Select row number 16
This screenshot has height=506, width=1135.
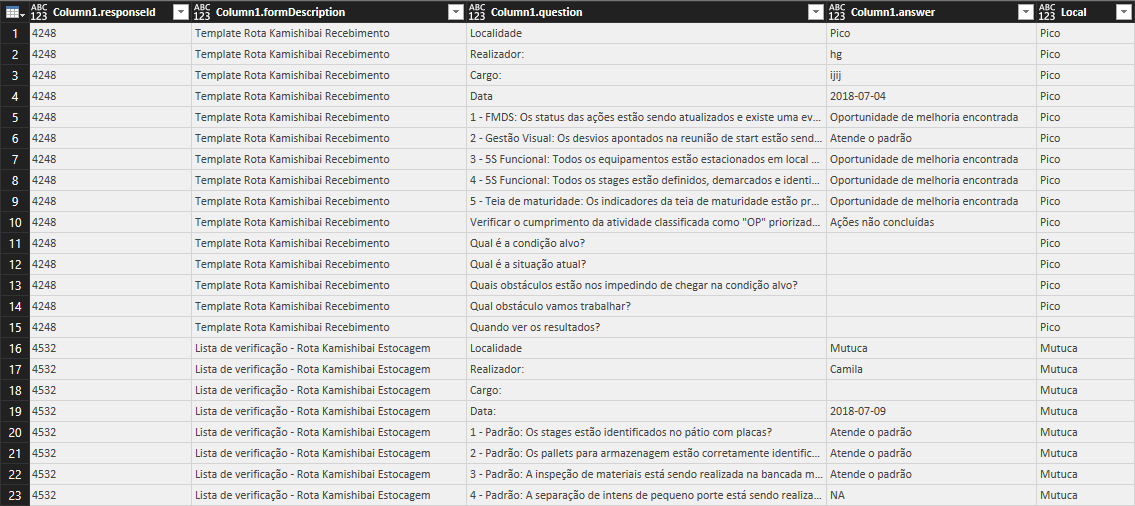(14, 348)
